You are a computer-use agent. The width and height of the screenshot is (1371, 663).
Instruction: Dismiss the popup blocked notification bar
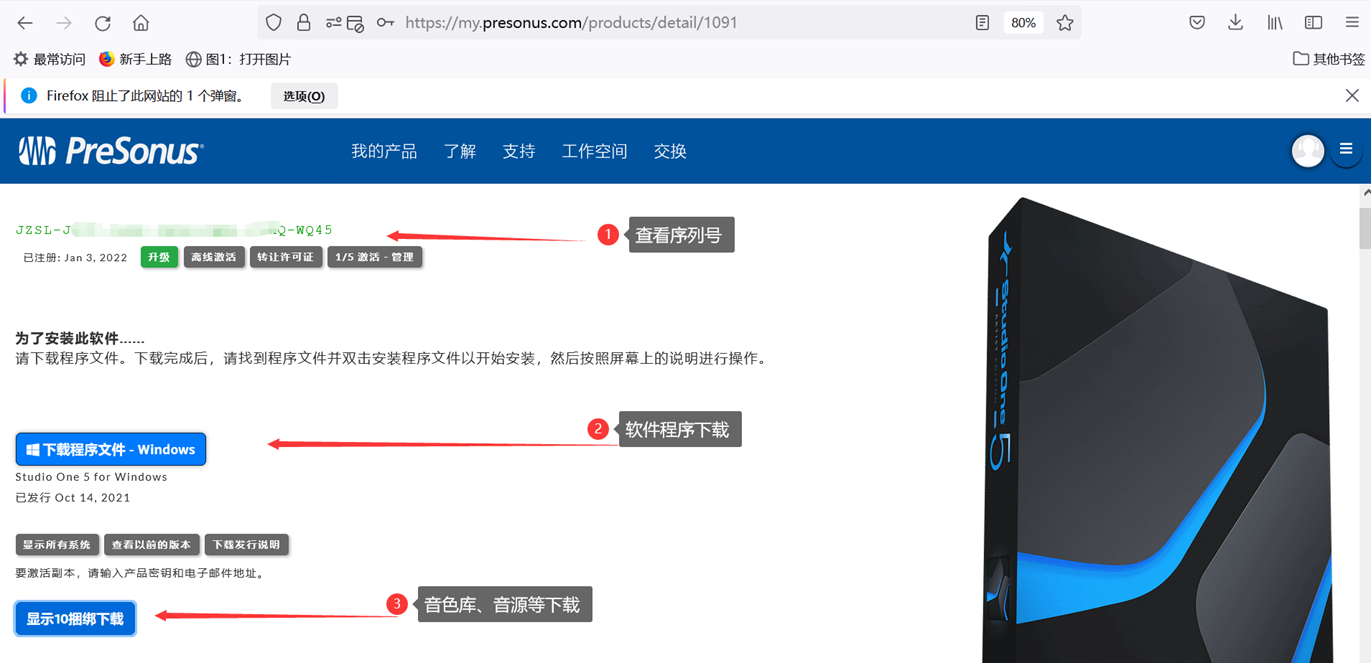point(1352,96)
